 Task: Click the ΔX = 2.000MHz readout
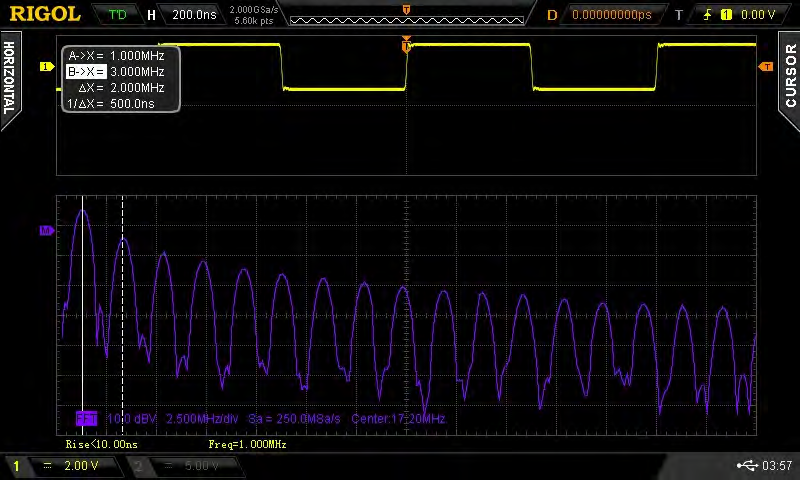point(121,88)
